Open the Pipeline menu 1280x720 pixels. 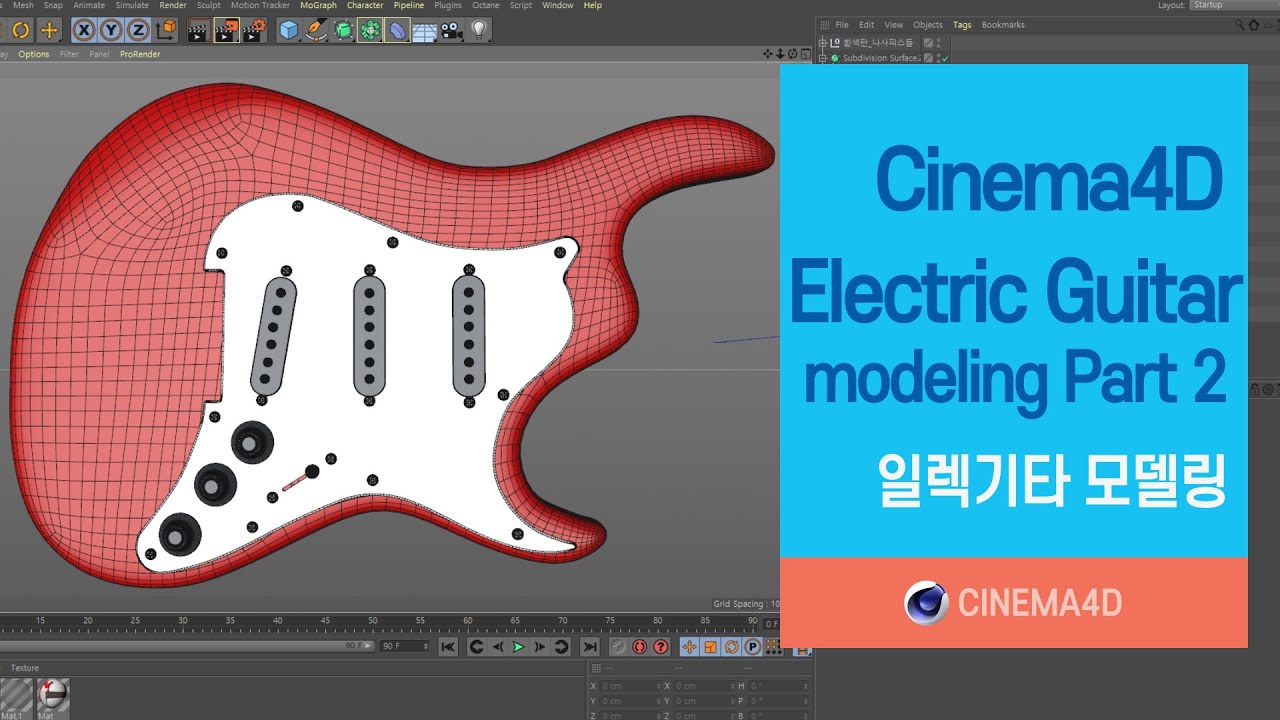409,5
